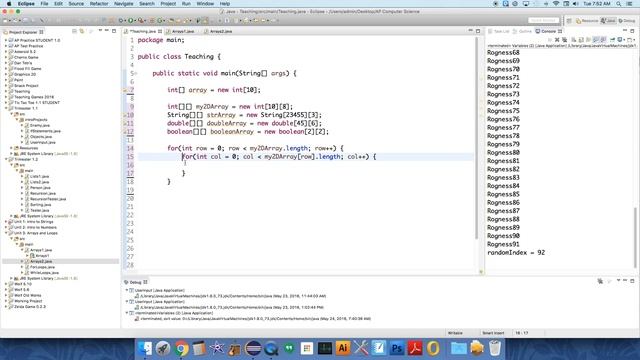Click Display Selected Console icon
Image resolution: width=640 pixels, height=360 pixels.
[620, 40]
